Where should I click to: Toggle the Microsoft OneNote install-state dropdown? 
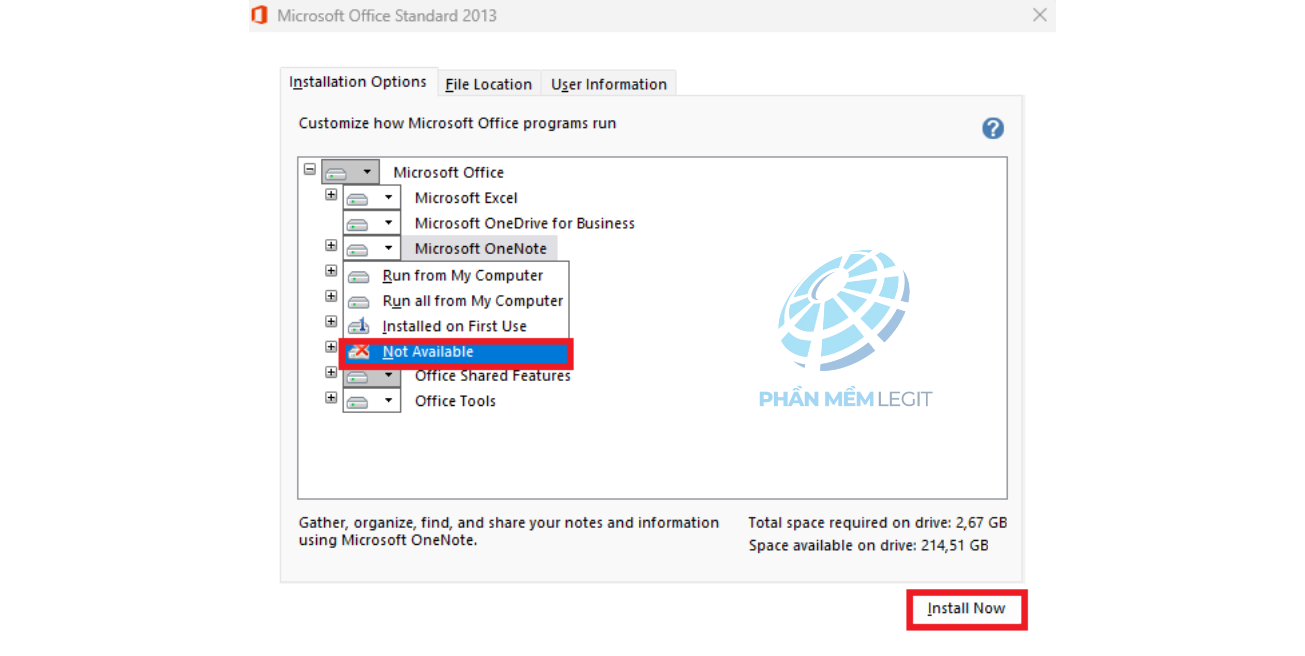point(372,248)
